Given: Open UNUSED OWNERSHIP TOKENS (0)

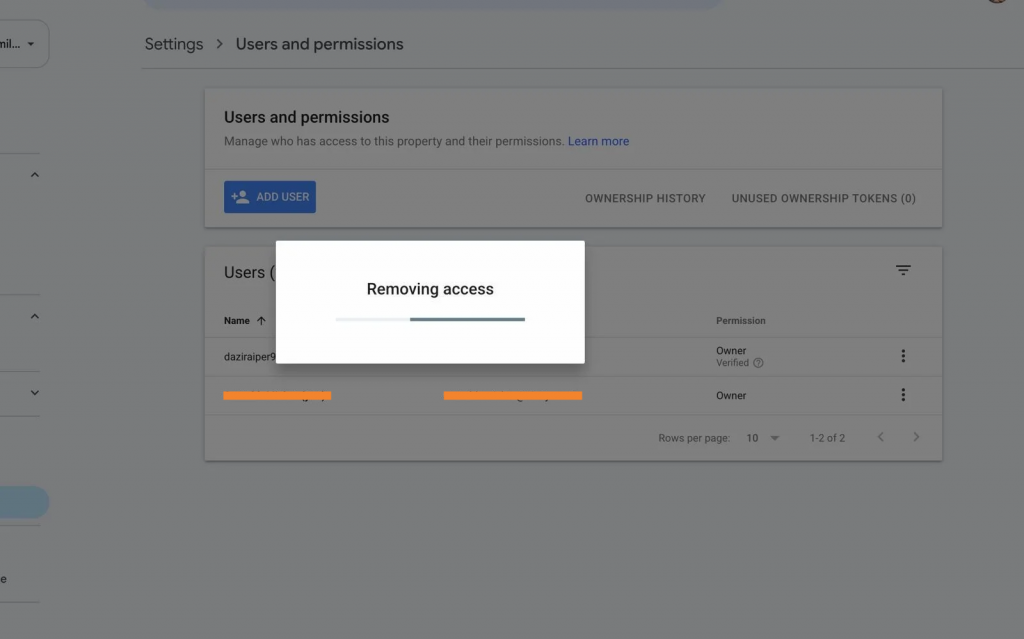Looking at the screenshot, I should pos(824,198).
